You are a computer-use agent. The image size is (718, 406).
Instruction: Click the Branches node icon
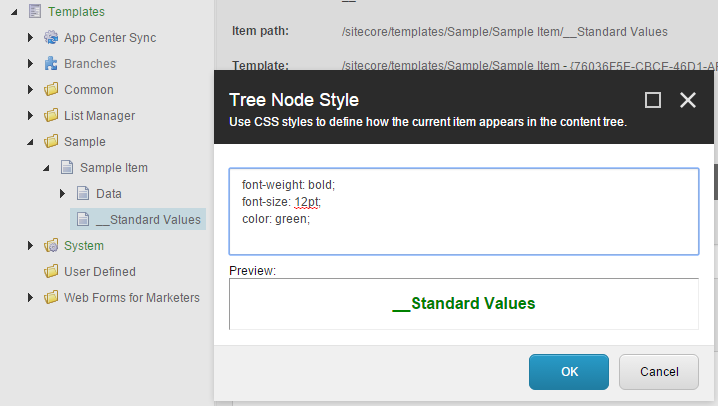51,64
